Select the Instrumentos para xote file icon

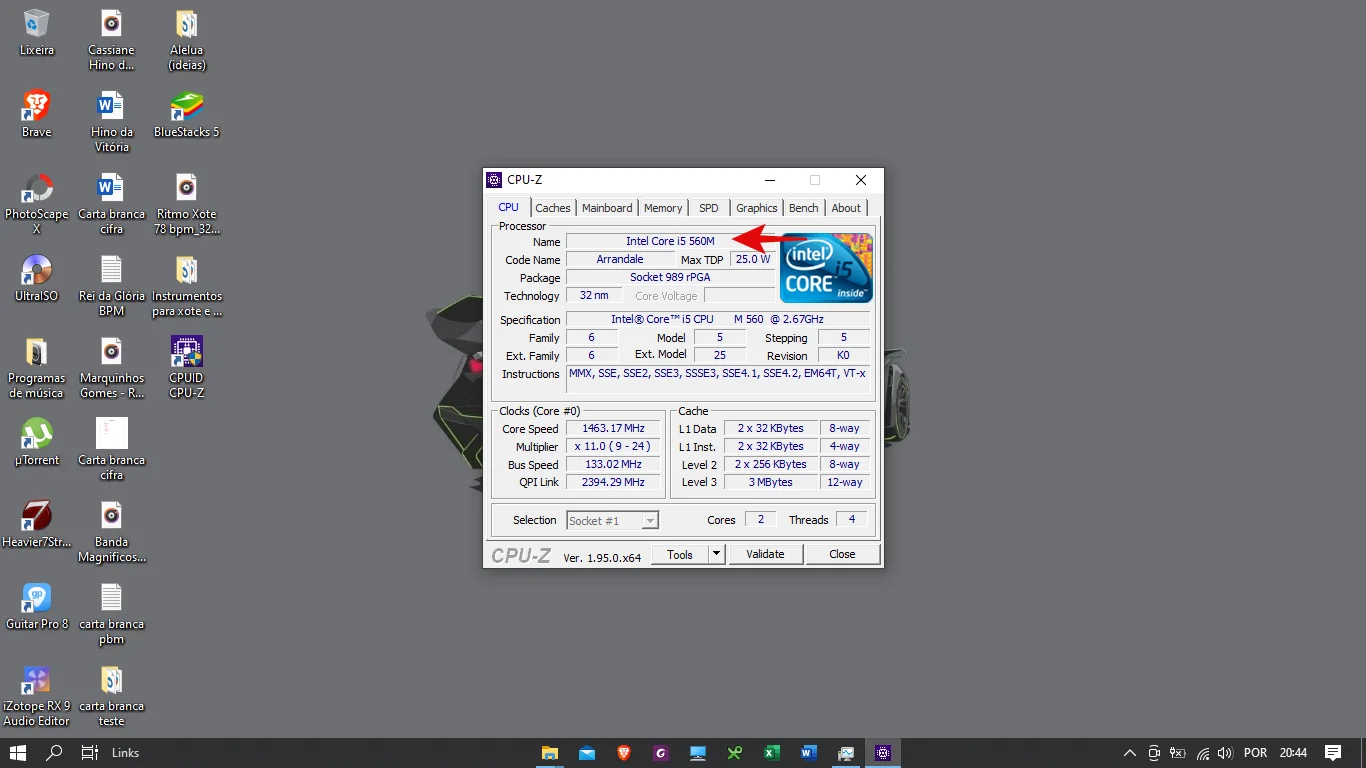(187, 285)
